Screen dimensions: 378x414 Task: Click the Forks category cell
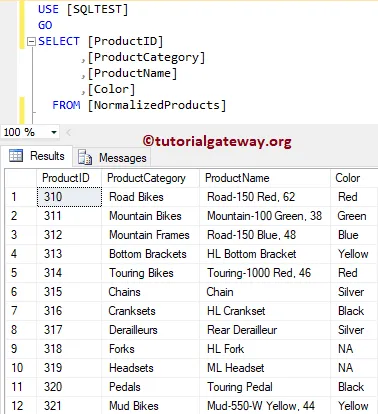pyautogui.click(x=150, y=349)
